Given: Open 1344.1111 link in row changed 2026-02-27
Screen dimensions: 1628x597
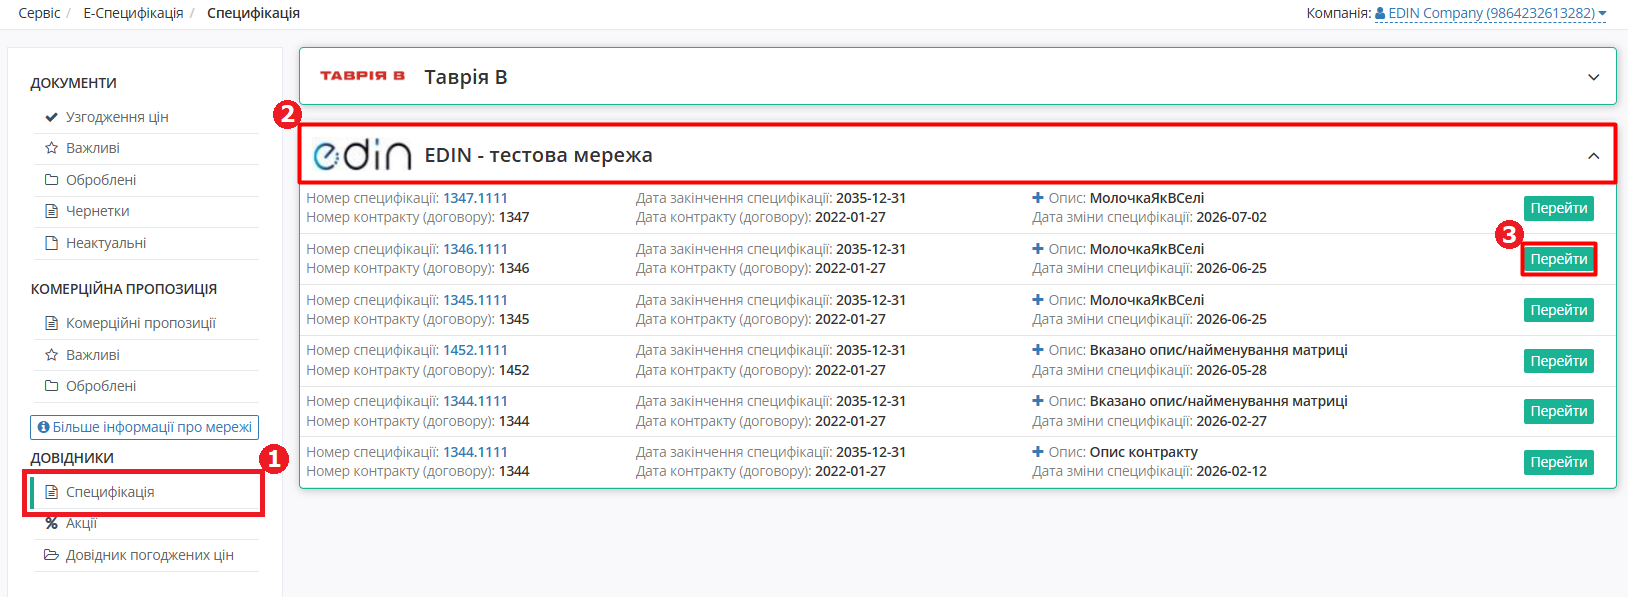Looking at the screenshot, I should point(475,401).
